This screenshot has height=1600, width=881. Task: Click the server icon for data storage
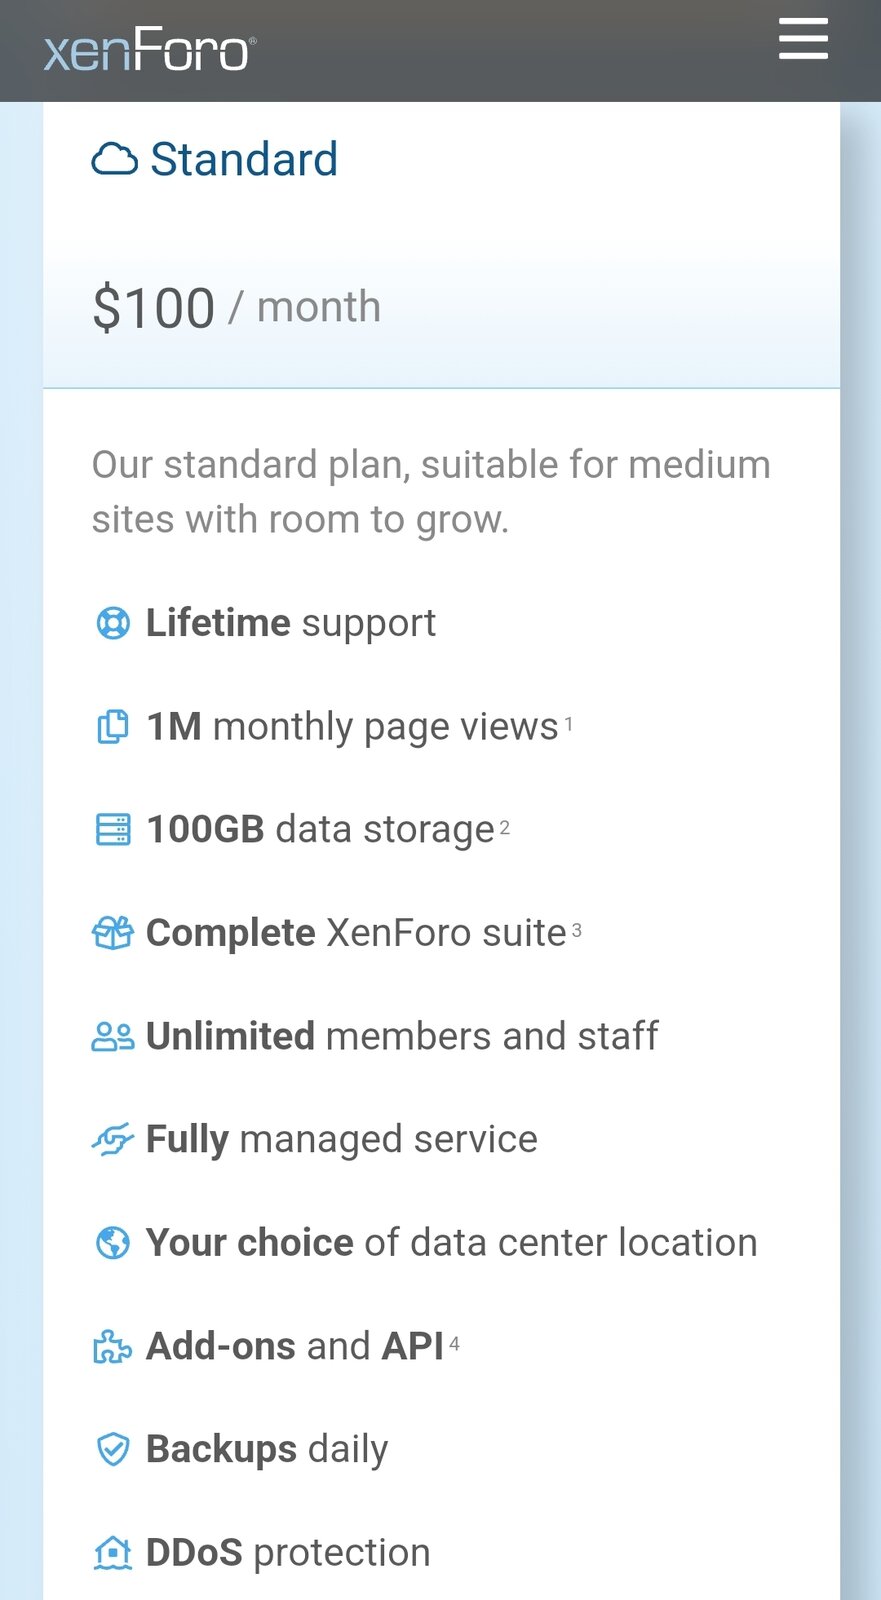pyautogui.click(x=113, y=830)
